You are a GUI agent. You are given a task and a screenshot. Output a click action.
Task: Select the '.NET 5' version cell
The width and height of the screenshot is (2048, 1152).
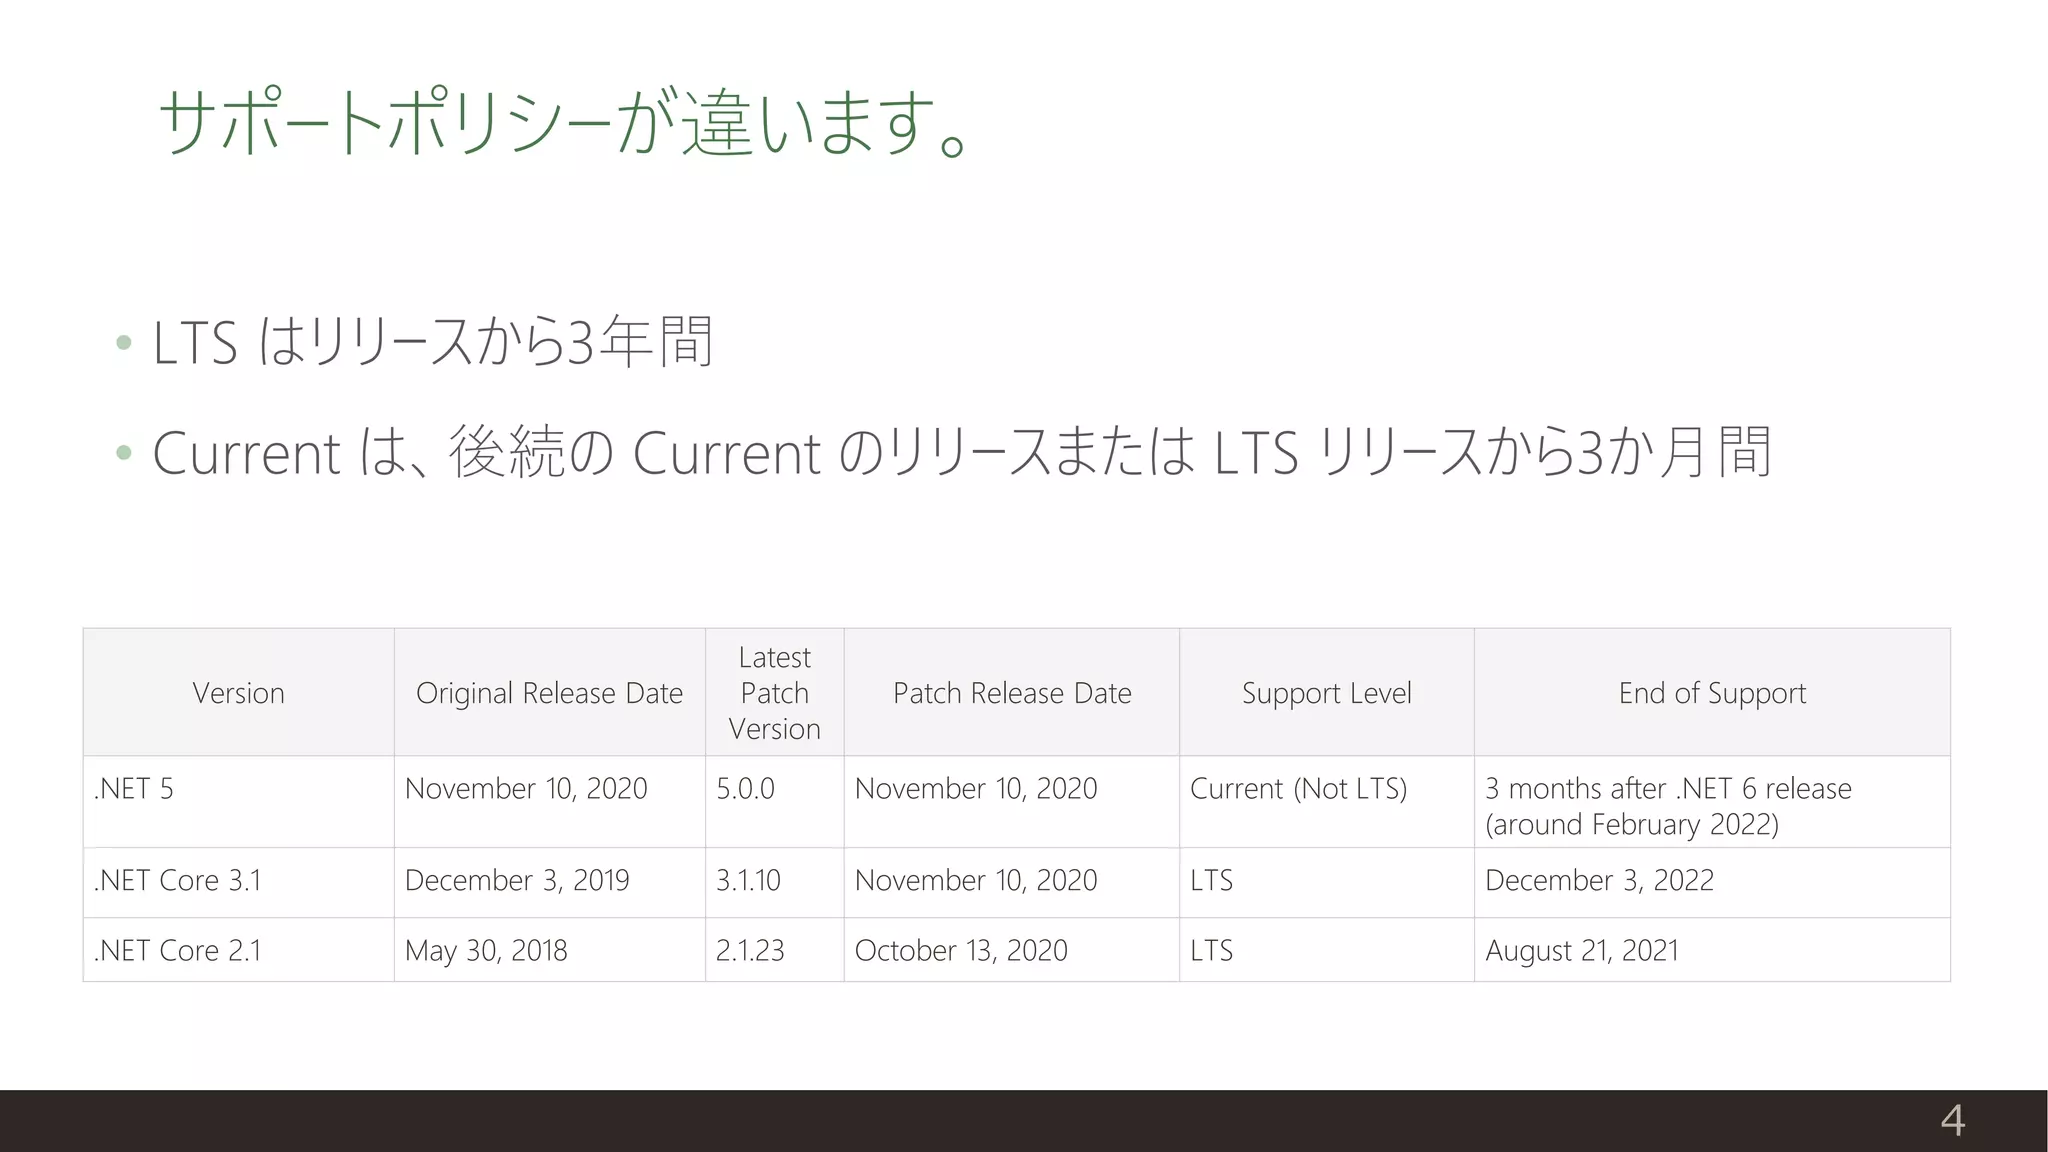point(239,802)
